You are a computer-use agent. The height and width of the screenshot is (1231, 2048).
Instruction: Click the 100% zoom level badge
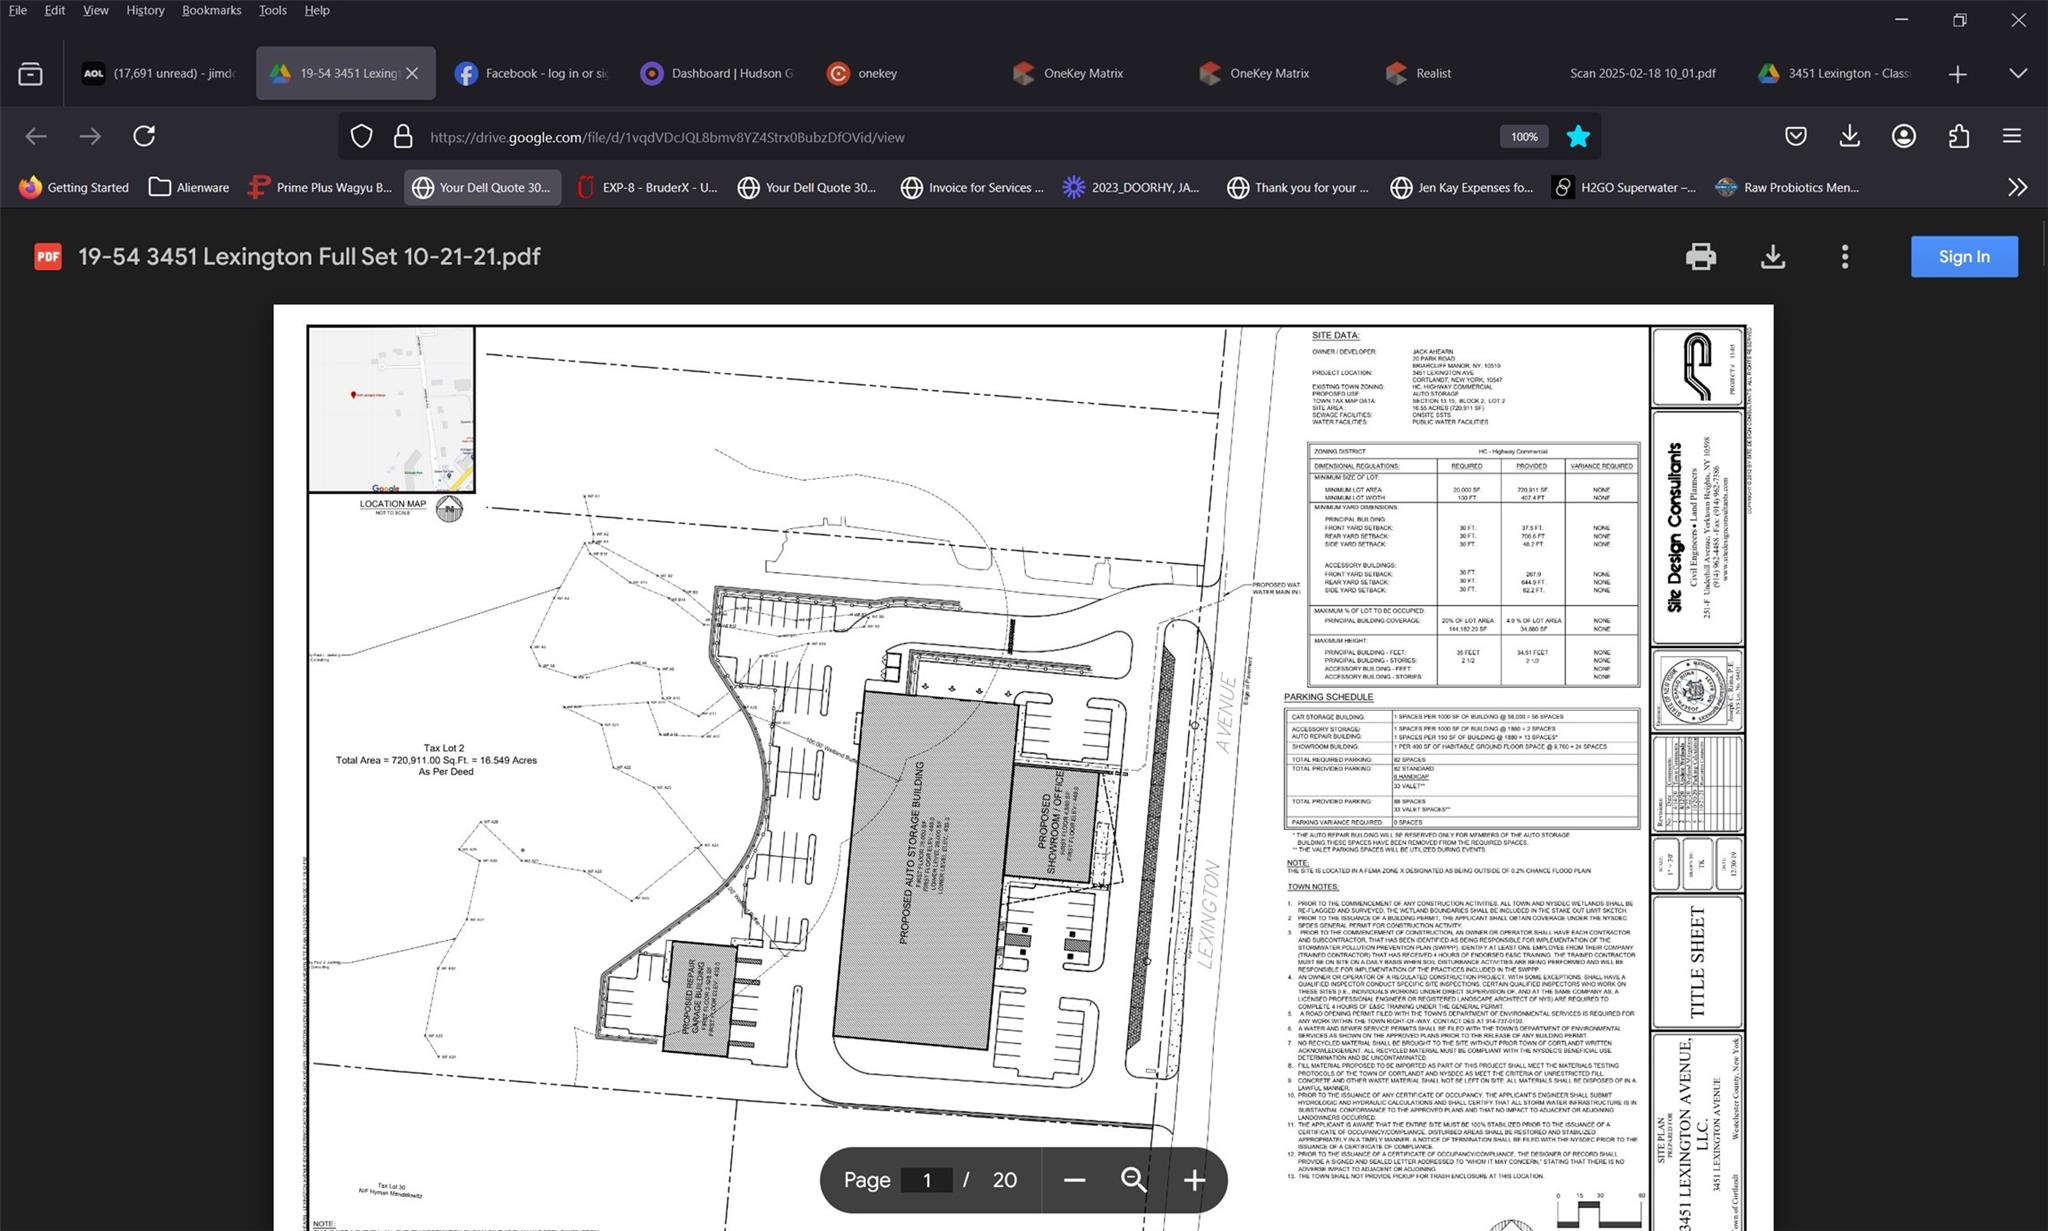point(1524,137)
